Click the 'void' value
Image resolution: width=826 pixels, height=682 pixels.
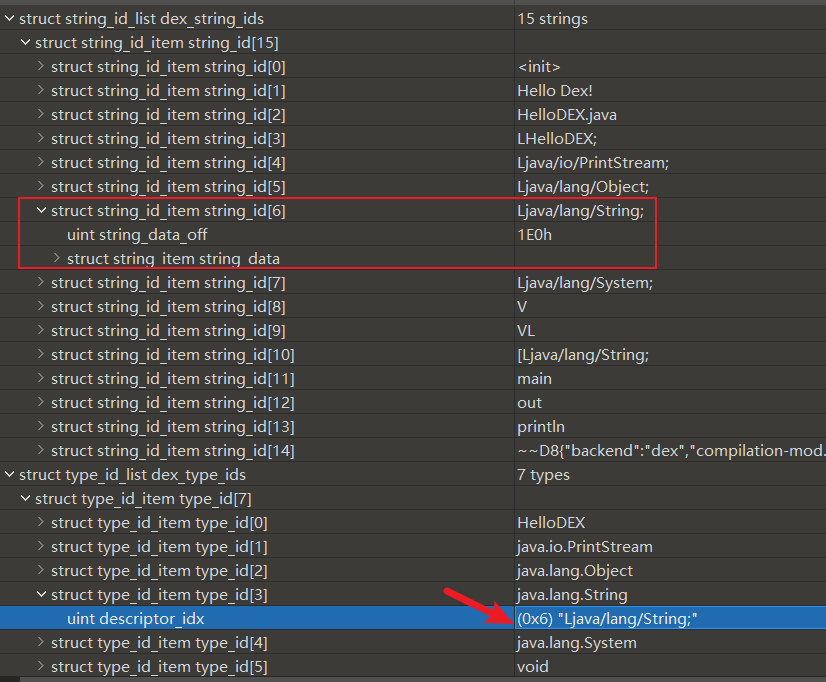click(x=533, y=667)
